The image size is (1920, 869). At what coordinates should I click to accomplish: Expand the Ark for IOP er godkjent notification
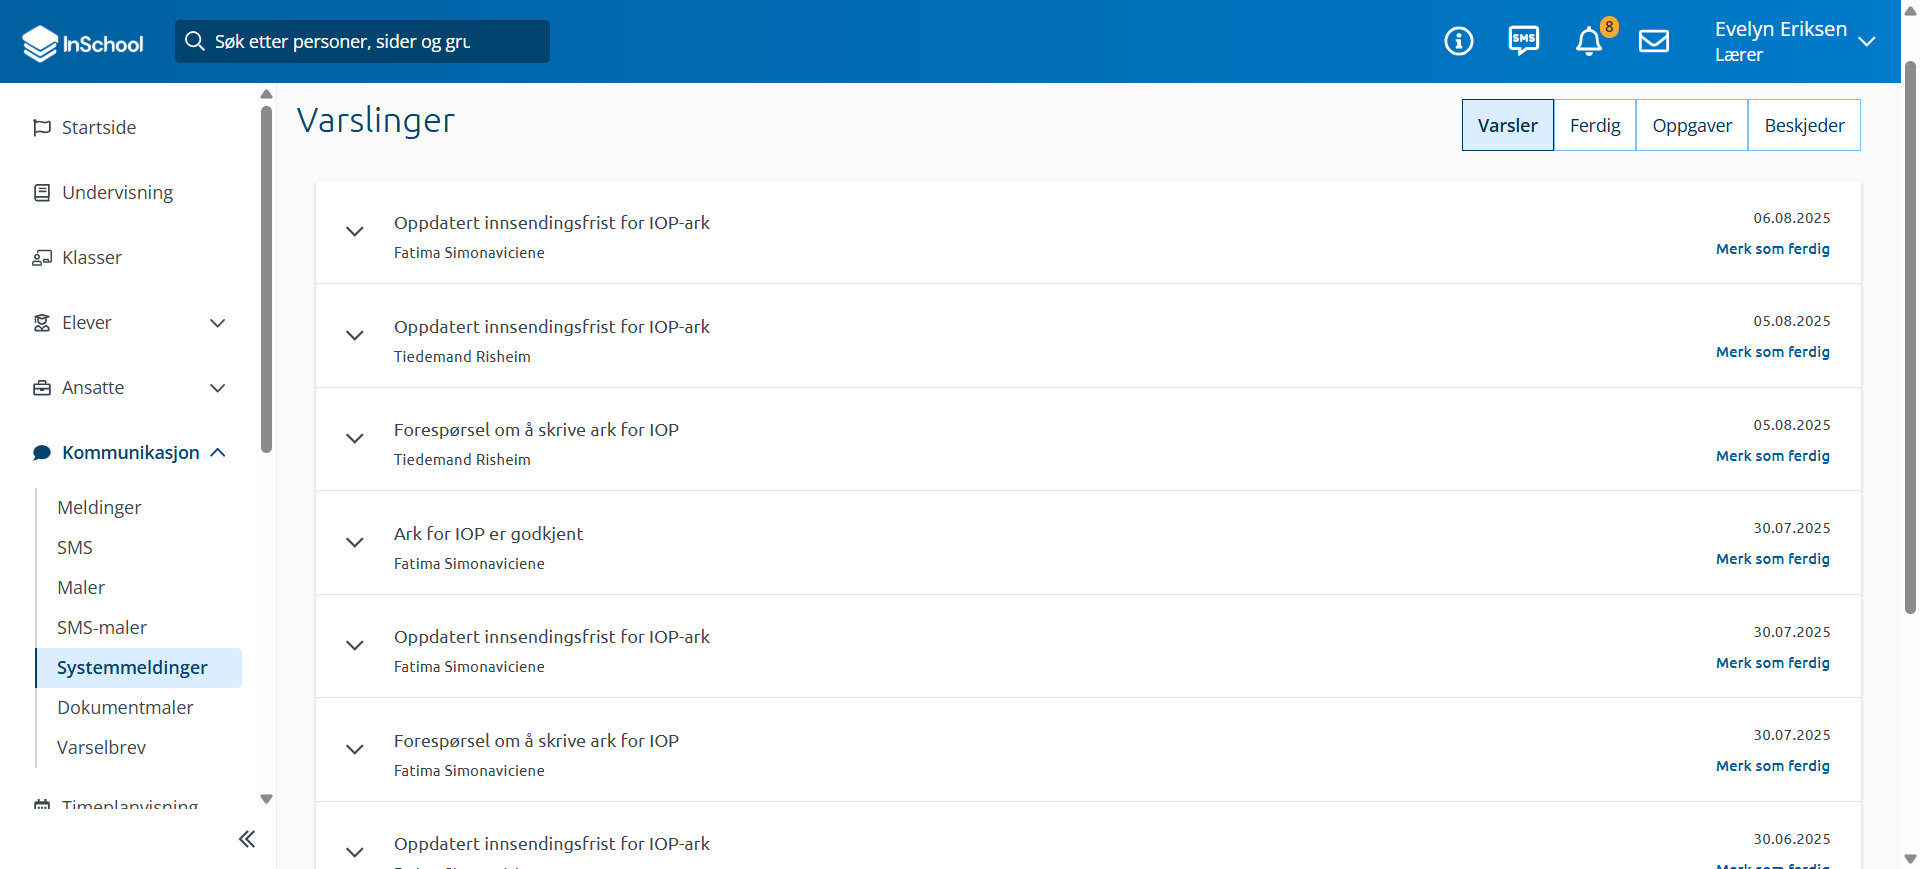pos(355,543)
